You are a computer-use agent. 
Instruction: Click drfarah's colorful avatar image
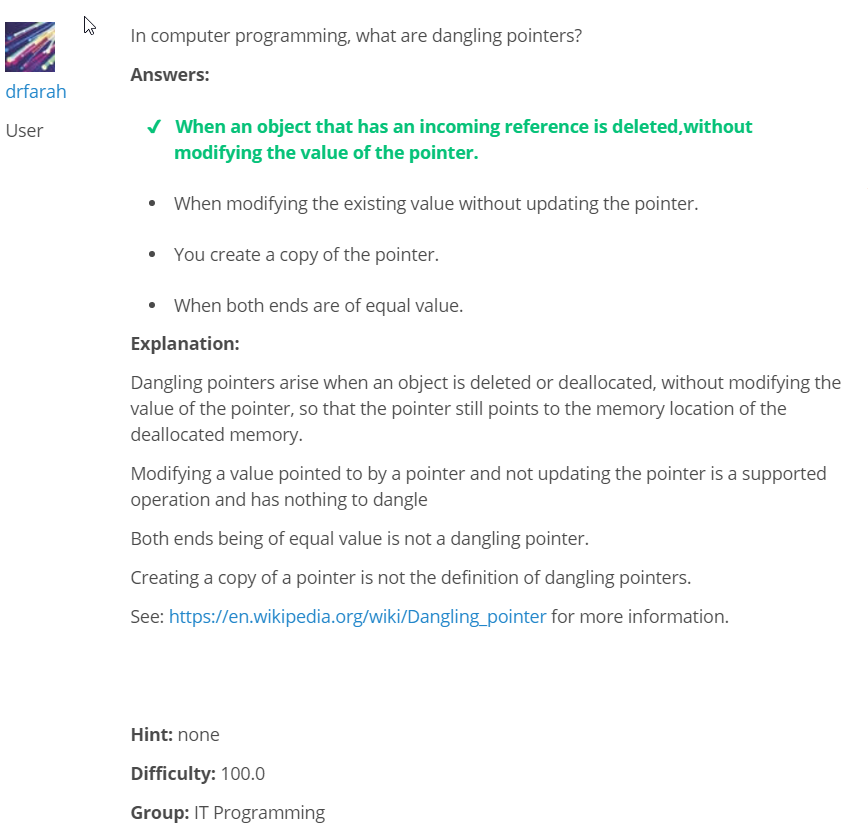pos(30,47)
